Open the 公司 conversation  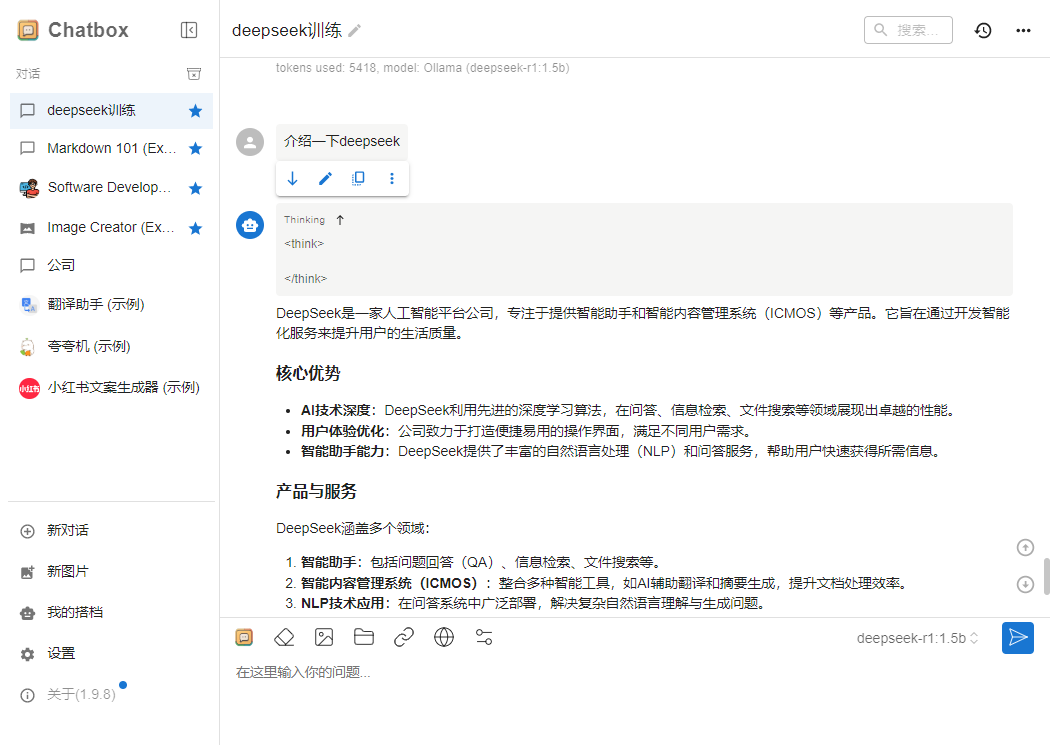(111, 265)
